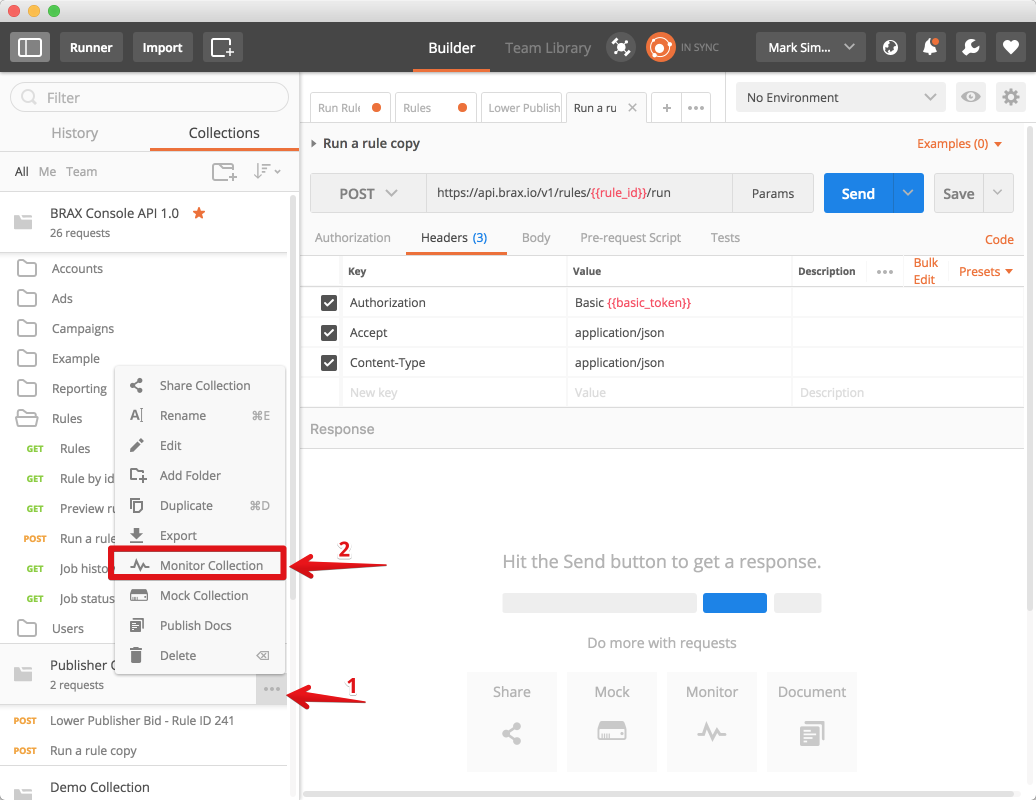
Task: Open notifications bell icon
Action: pos(930,48)
